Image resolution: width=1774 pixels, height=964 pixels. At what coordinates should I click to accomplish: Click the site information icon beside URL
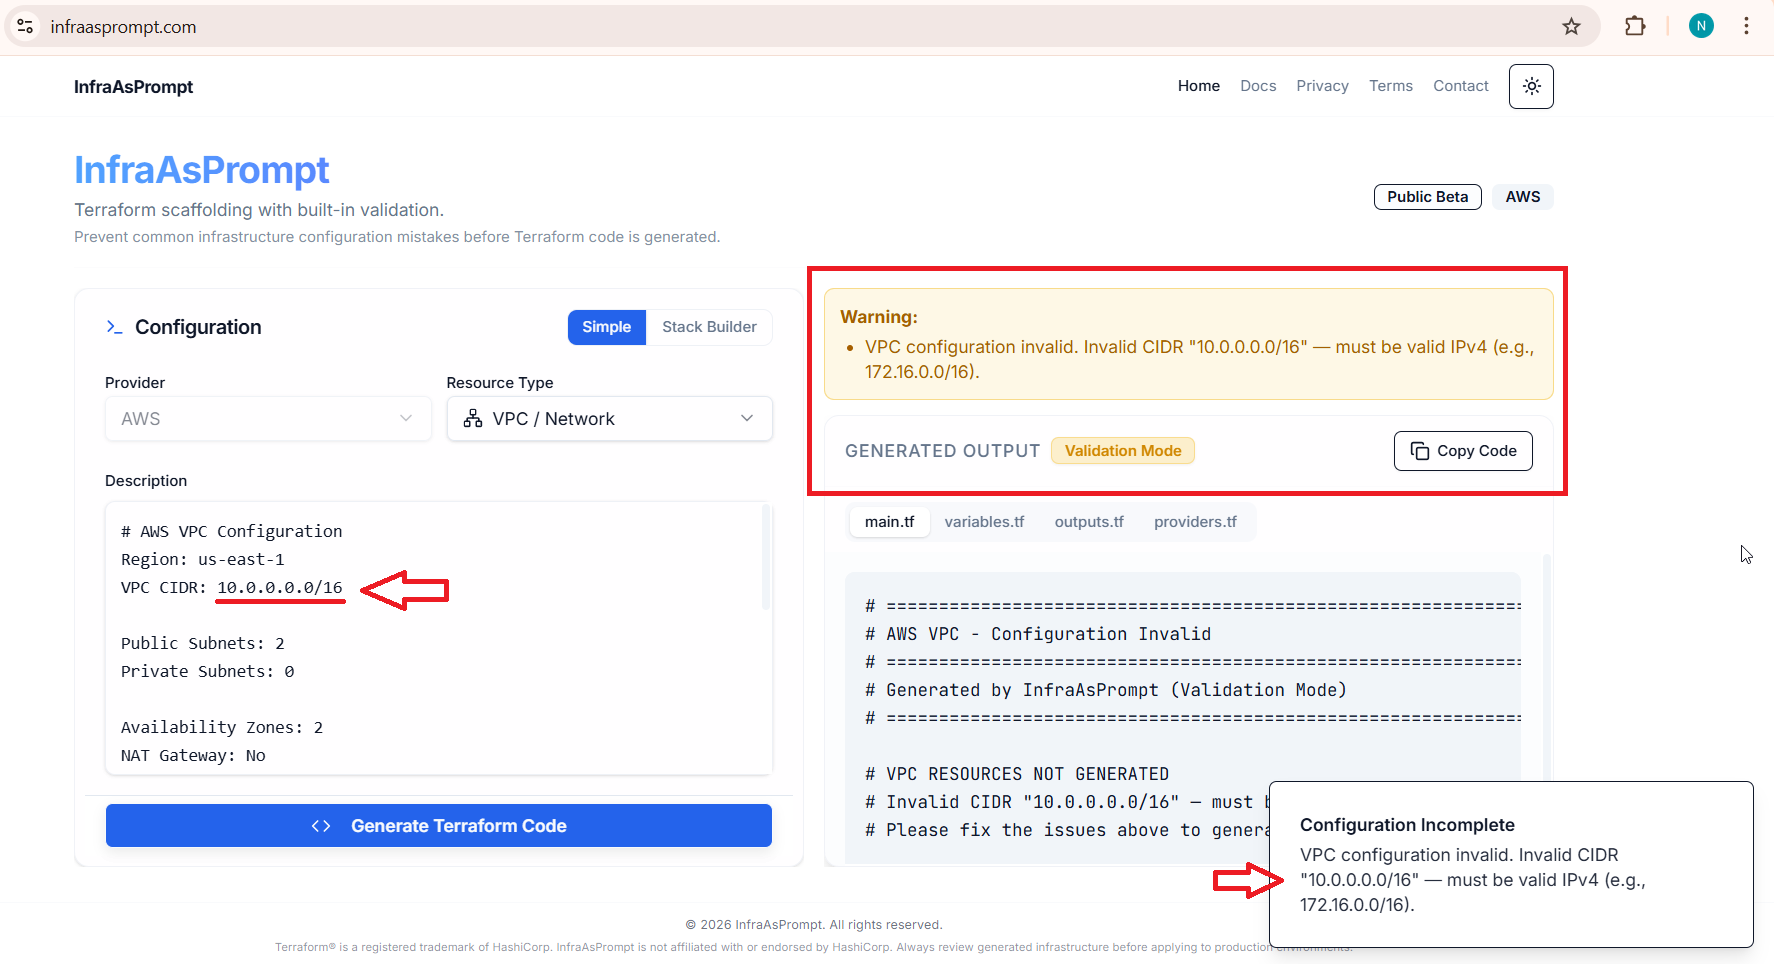coord(26,27)
